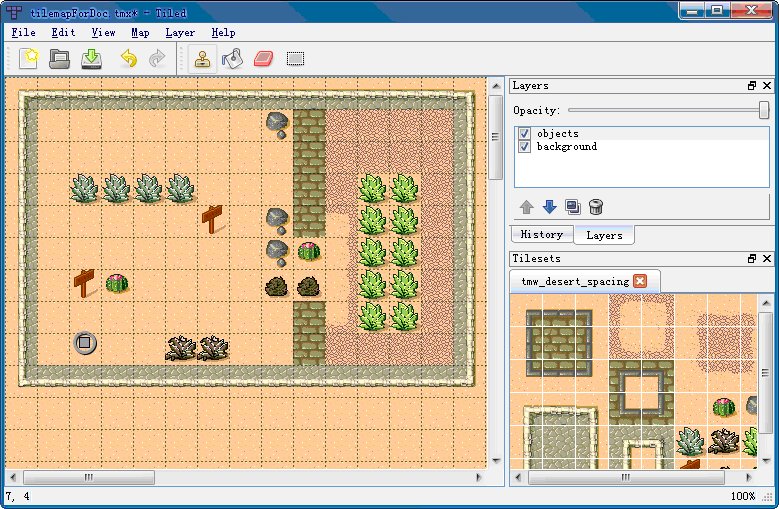This screenshot has width=779, height=509.
Task: Minimize the Tiled window
Action: (x=692, y=11)
